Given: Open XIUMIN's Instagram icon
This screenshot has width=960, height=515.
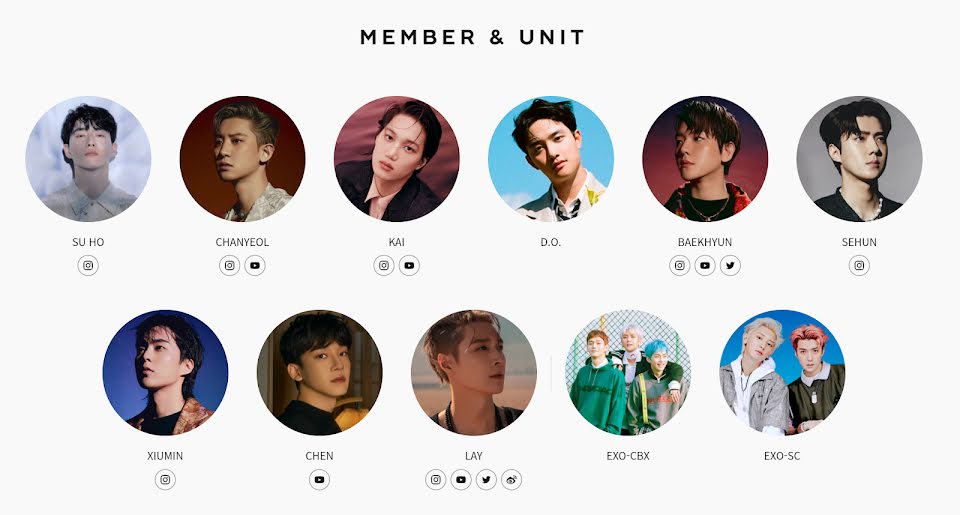Looking at the screenshot, I should [165, 479].
